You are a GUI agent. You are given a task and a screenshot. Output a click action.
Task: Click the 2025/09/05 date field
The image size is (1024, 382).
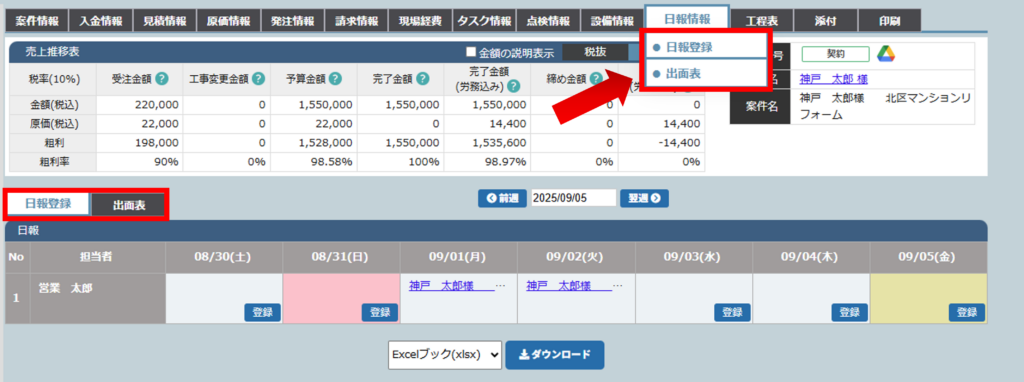(x=573, y=198)
